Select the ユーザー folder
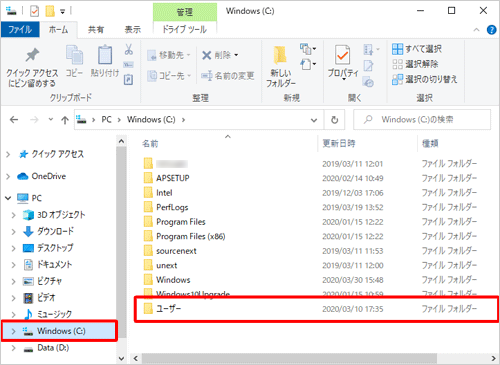Screen dimensions: 500x365 (x=316, y=309)
